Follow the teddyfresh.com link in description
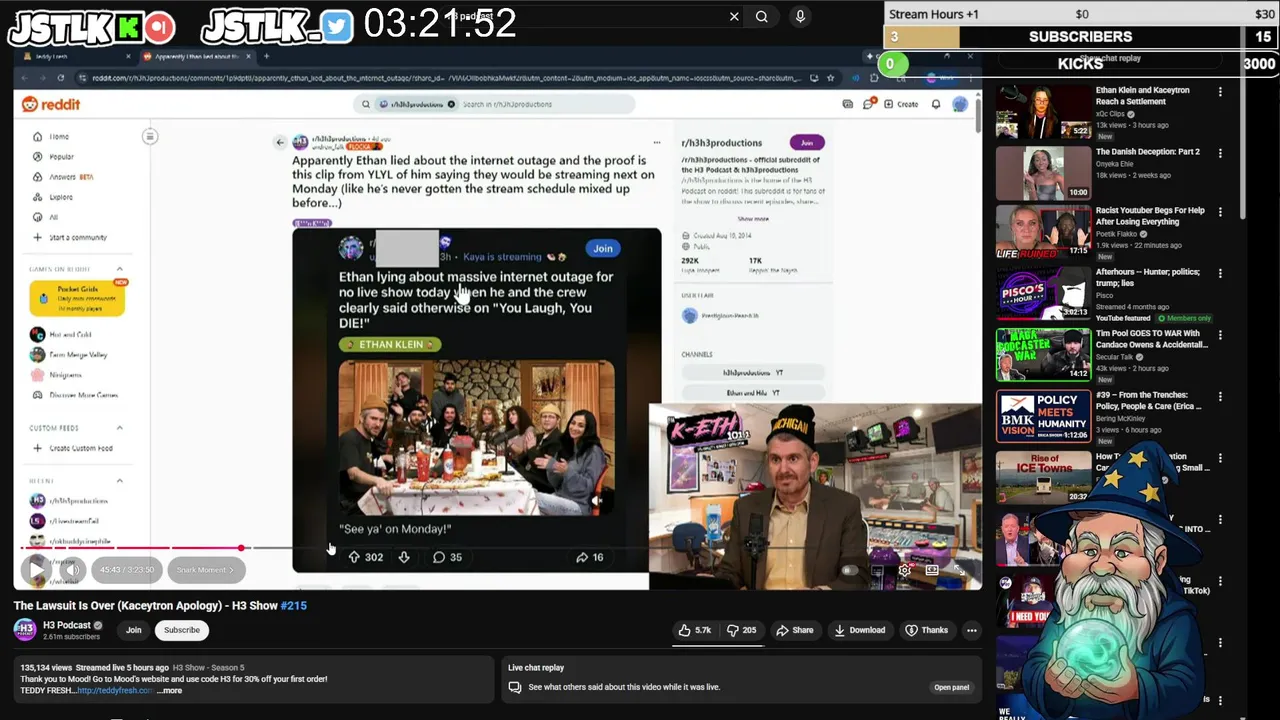The image size is (1280, 720). (x=115, y=690)
